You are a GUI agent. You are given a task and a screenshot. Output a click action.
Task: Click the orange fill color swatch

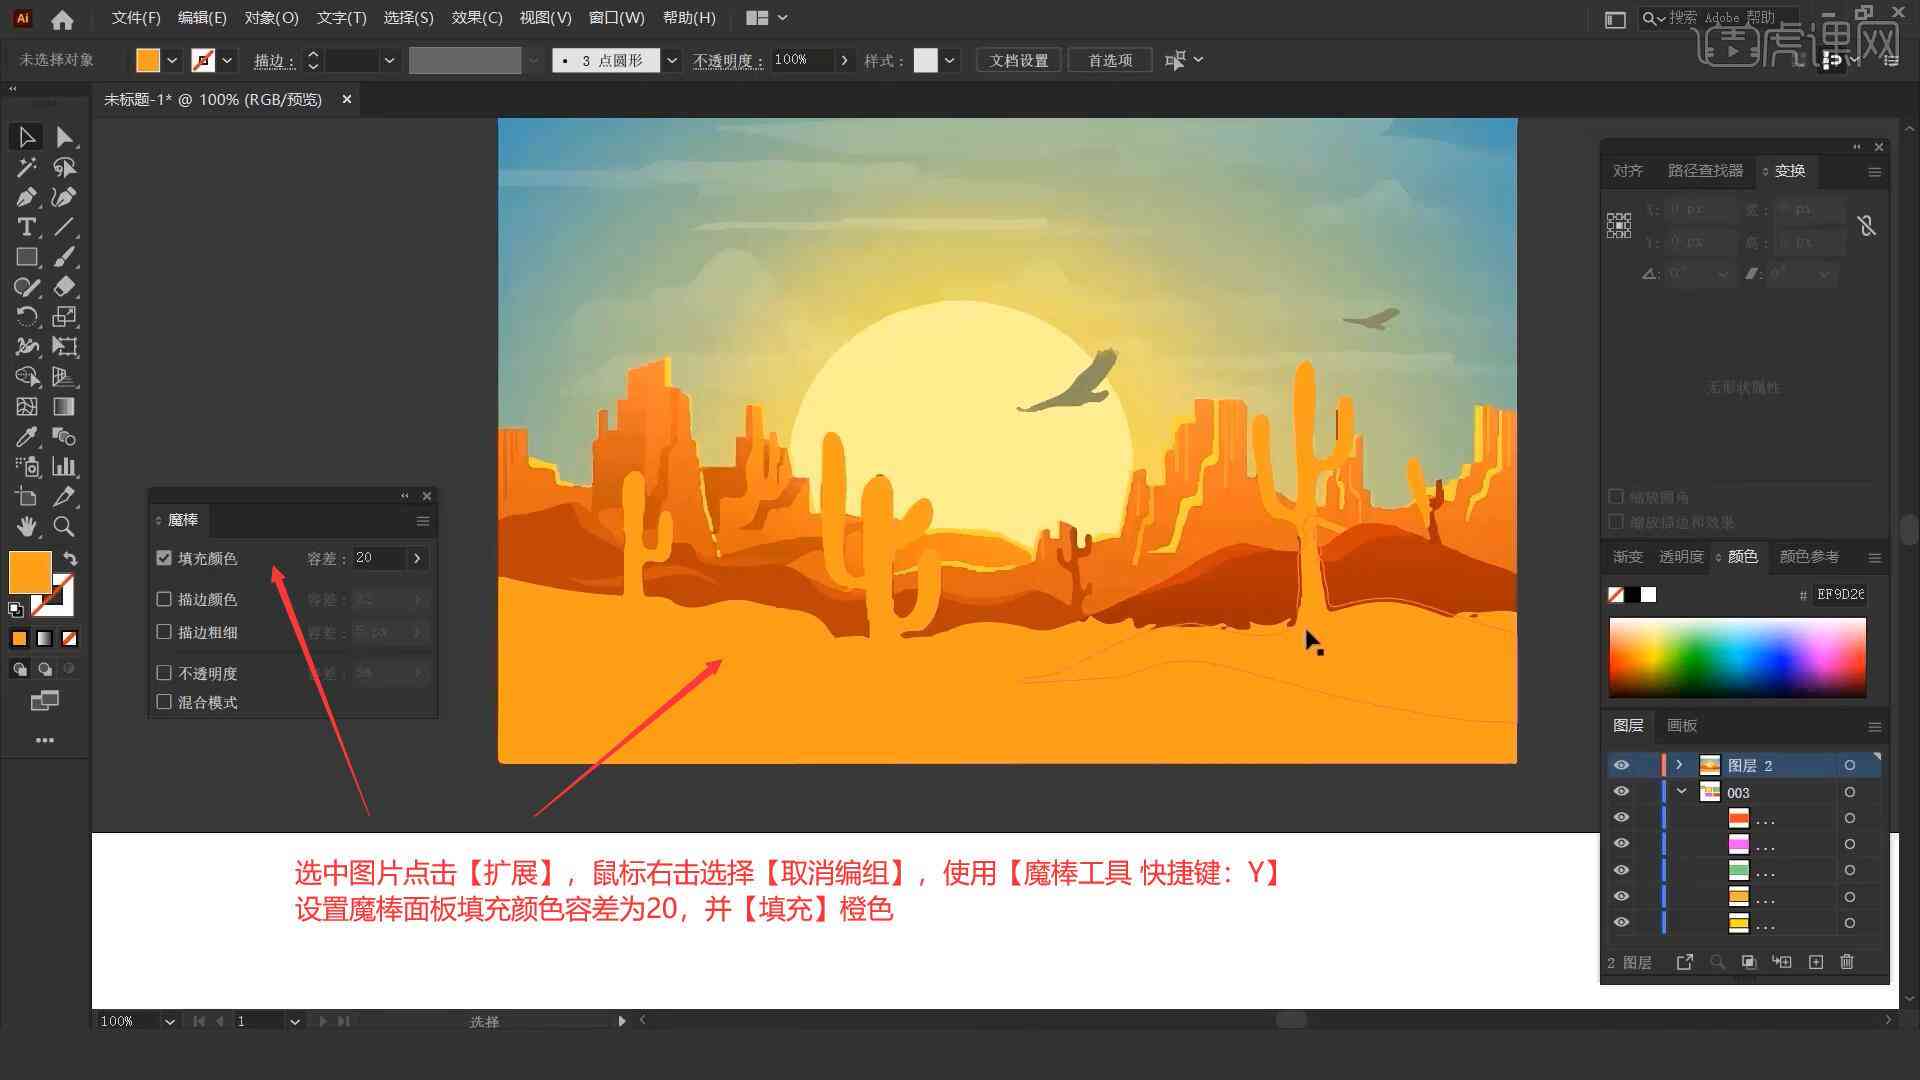[x=29, y=570]
